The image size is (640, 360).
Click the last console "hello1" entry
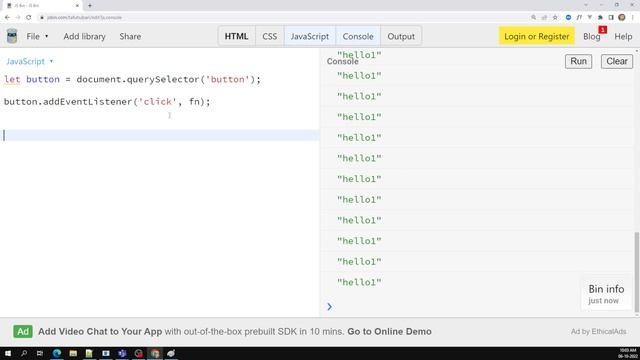click(359, 282)
